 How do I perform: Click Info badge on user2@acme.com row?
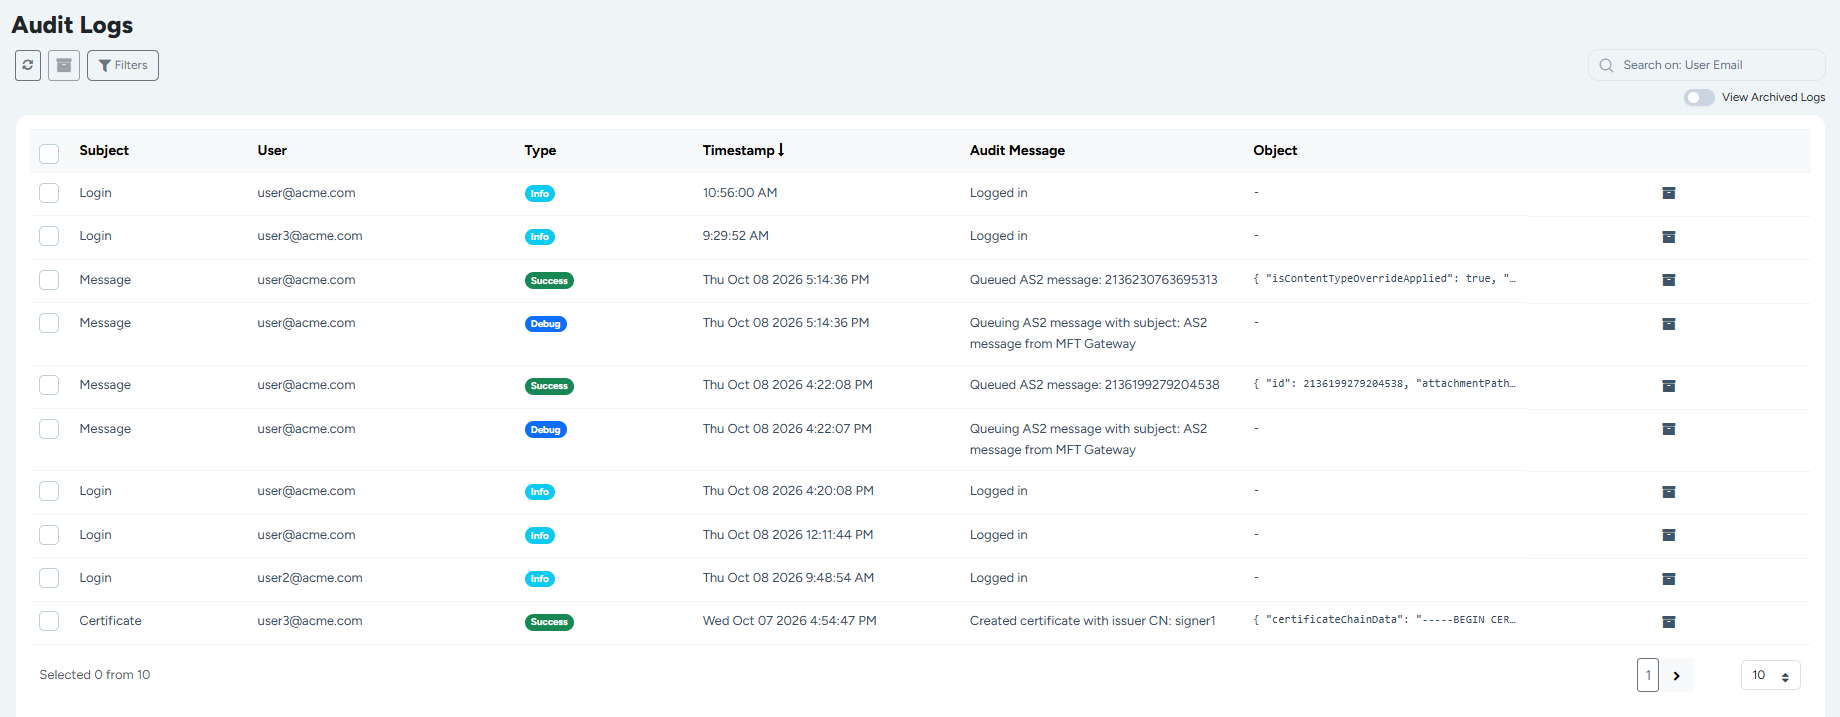tap(540, 579)
